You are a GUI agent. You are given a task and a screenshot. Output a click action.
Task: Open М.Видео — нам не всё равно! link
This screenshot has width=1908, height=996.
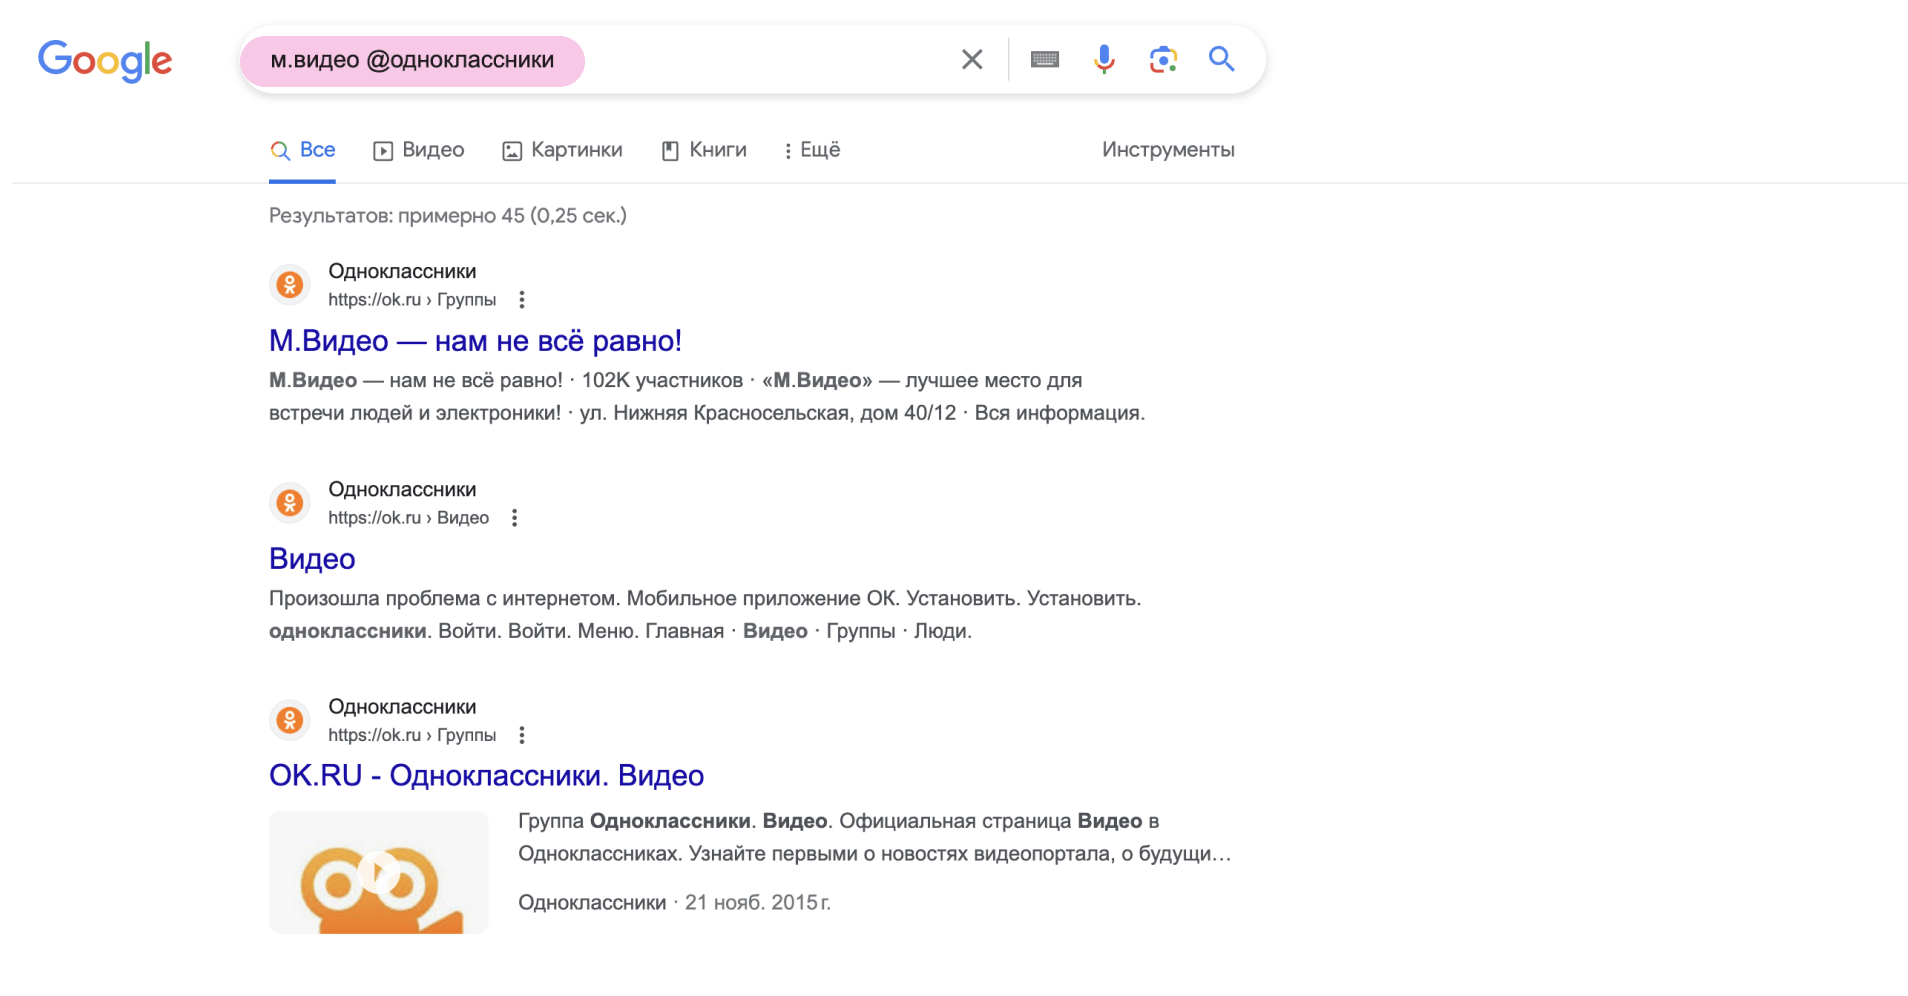pos(475,341)
